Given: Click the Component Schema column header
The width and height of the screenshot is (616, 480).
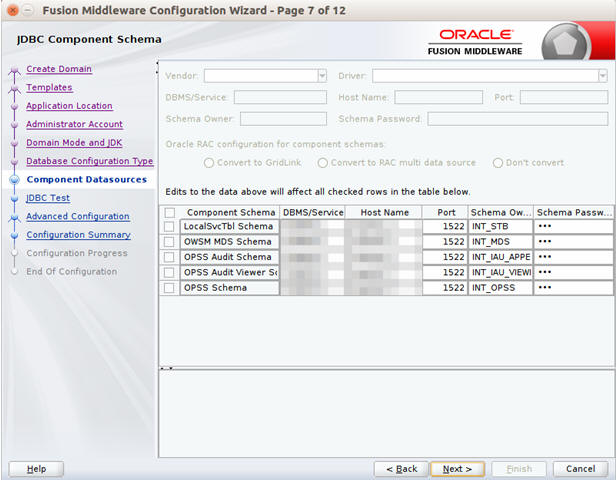Looking at the screenshot, I should (231, 213).
